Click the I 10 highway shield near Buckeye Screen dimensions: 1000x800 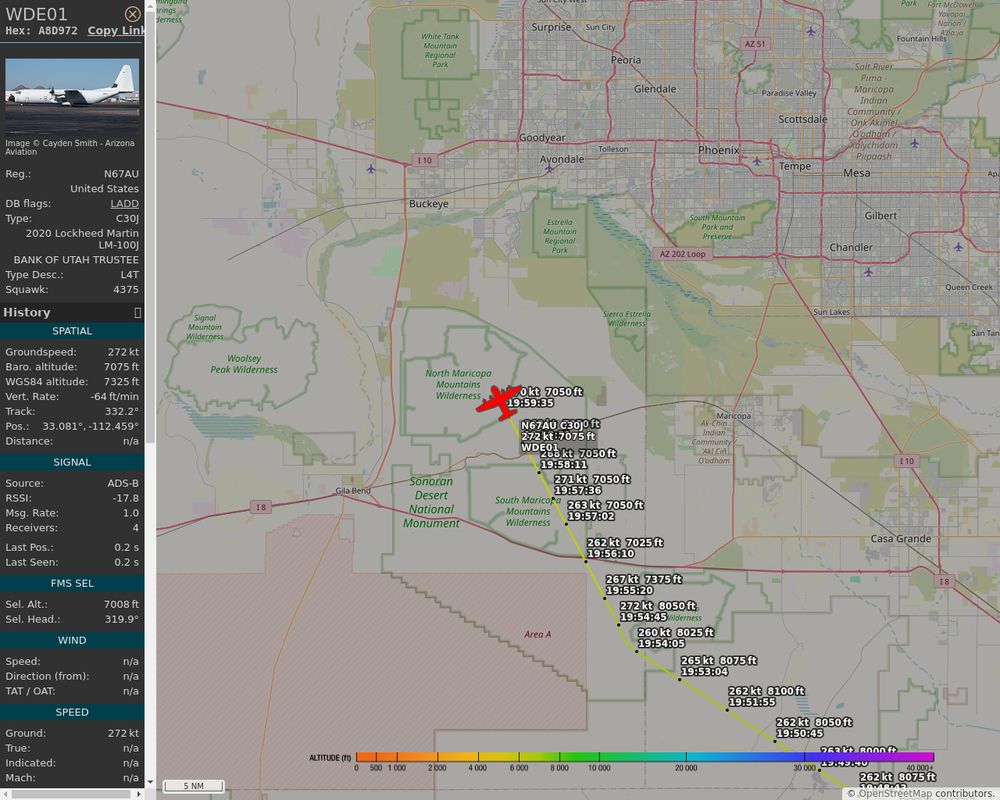[x=425, y=160]
